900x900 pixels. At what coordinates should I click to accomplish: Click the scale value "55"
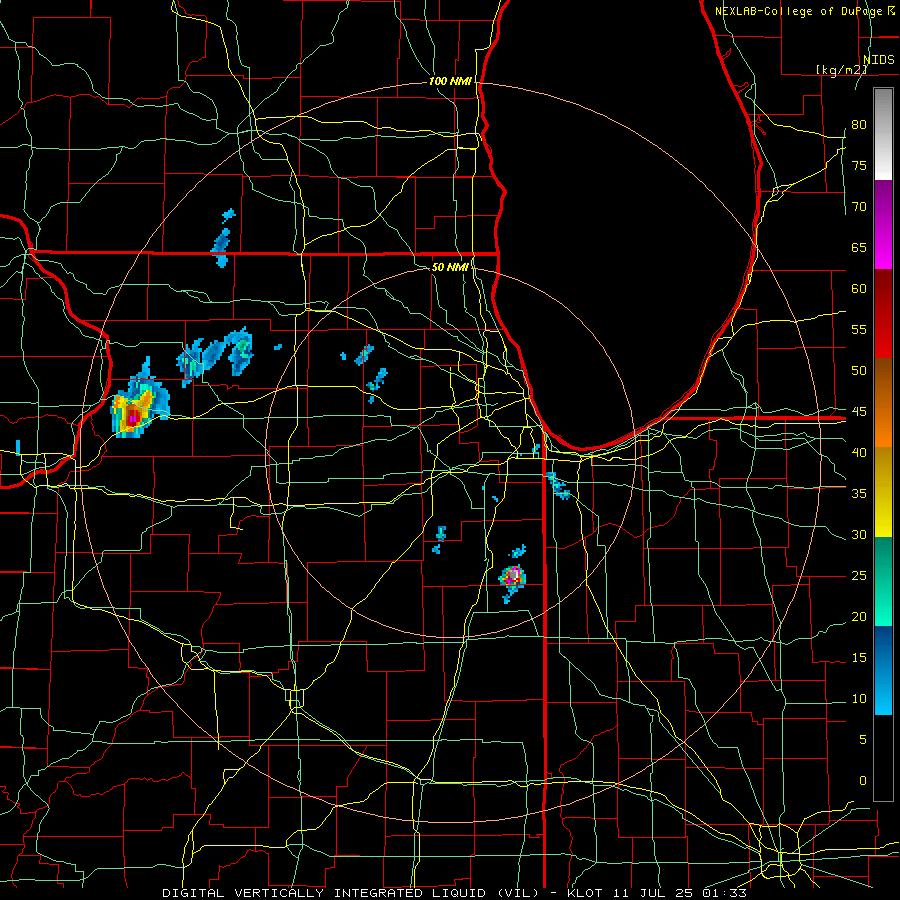click(859, 329)
